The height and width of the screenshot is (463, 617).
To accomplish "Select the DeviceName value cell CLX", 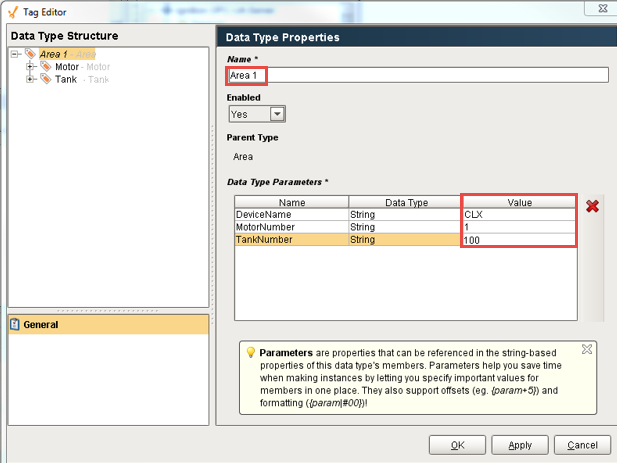I will [x=518, y=214].
